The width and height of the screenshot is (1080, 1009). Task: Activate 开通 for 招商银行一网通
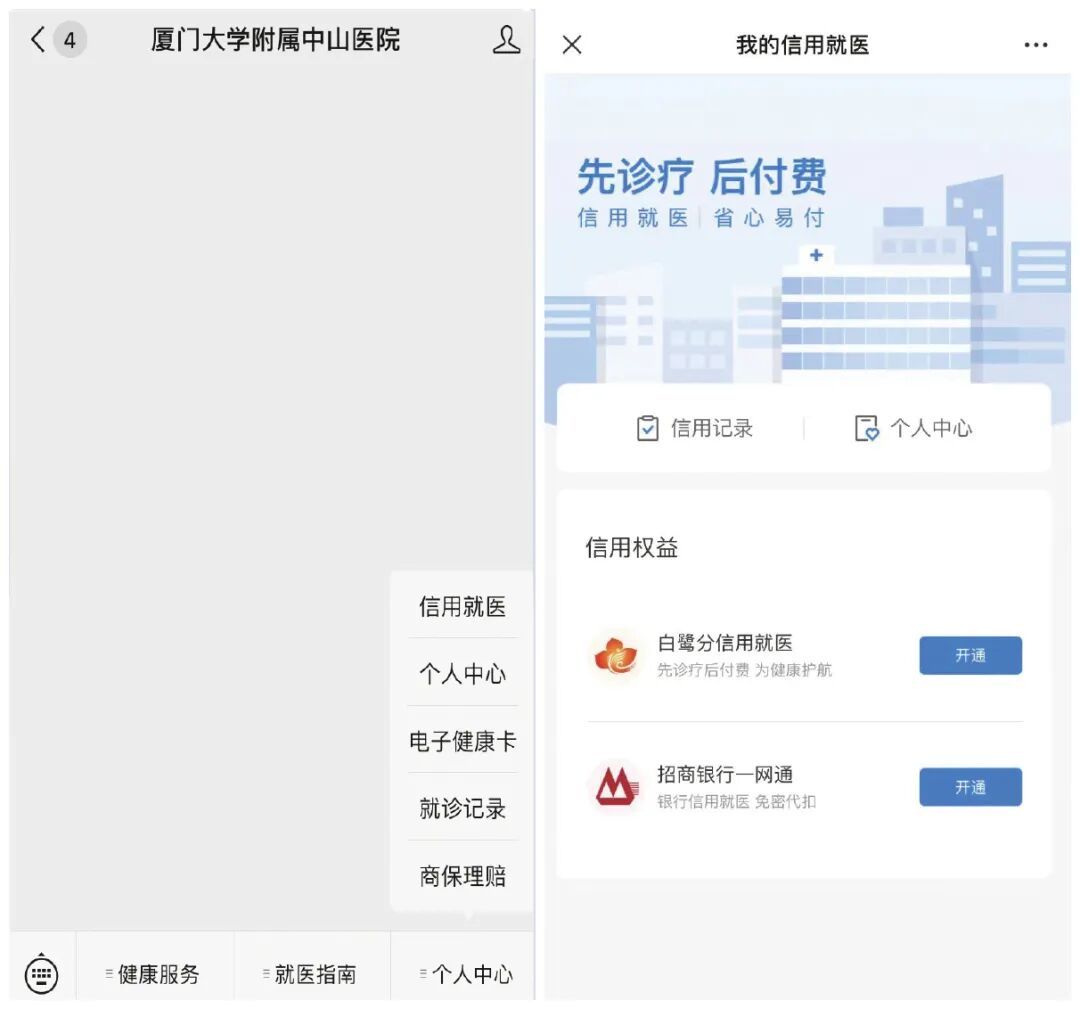970,787
